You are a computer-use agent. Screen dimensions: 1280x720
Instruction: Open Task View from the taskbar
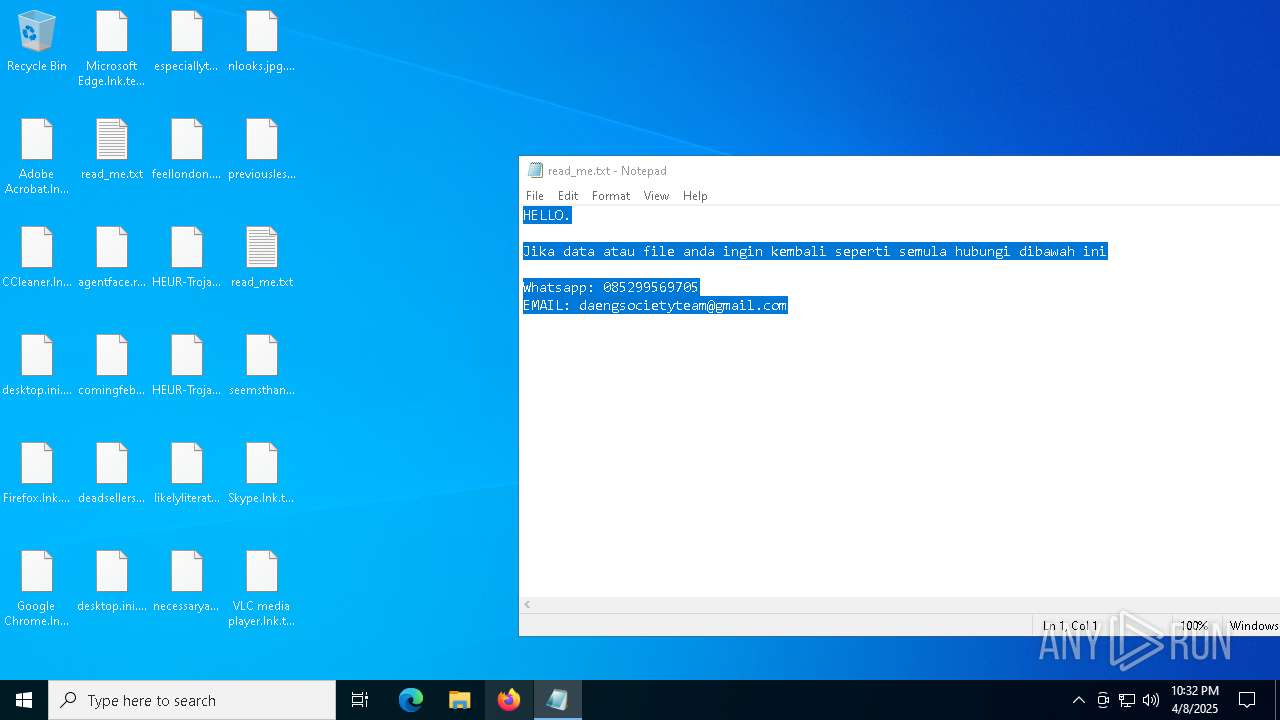[360, 700]
